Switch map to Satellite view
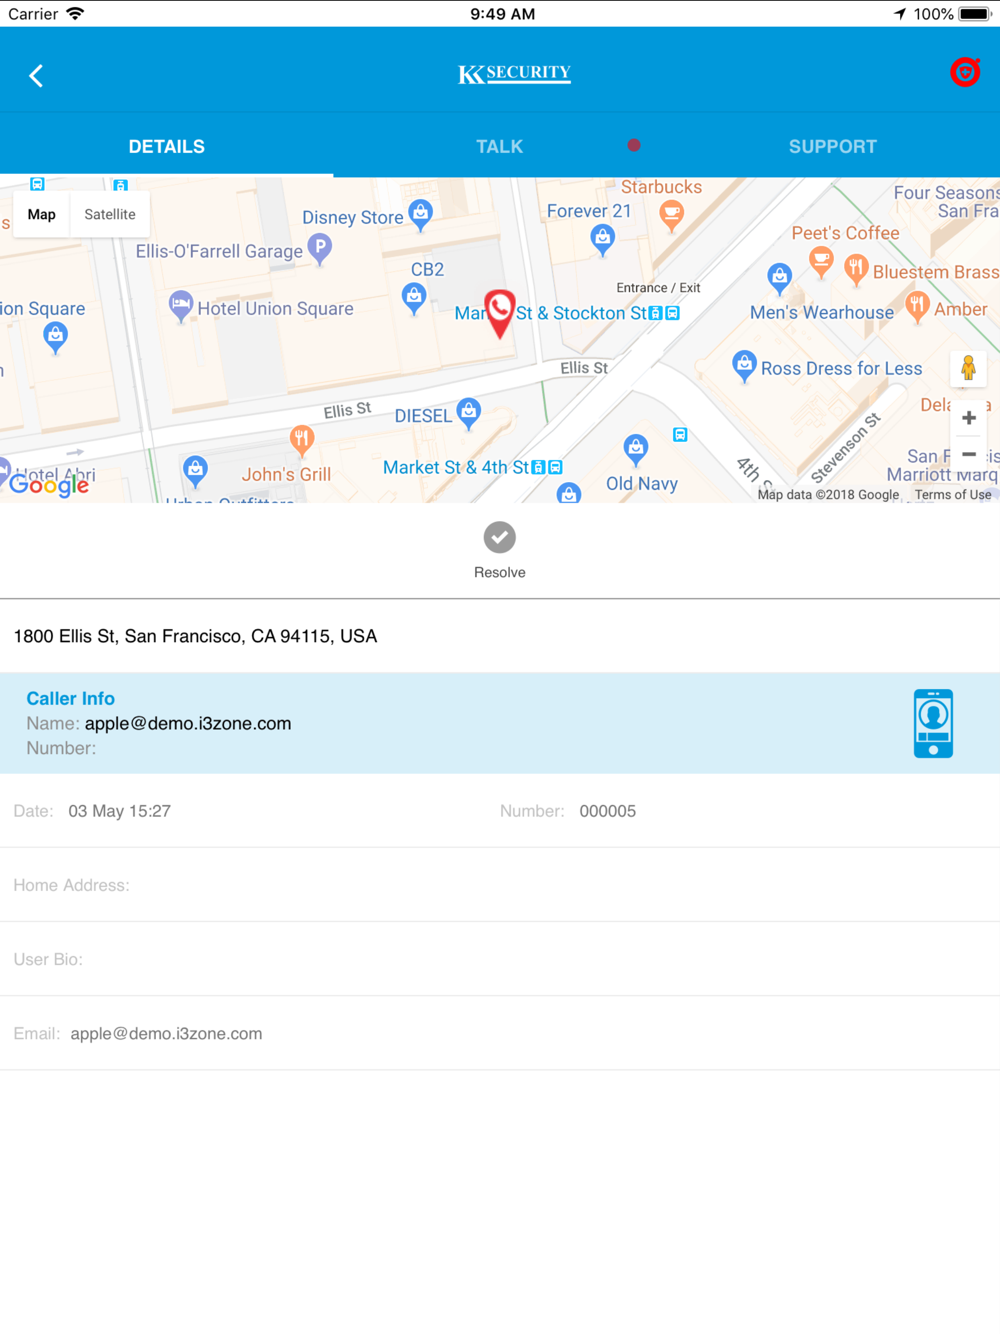 pyautogui.click(x=110, y=214)
